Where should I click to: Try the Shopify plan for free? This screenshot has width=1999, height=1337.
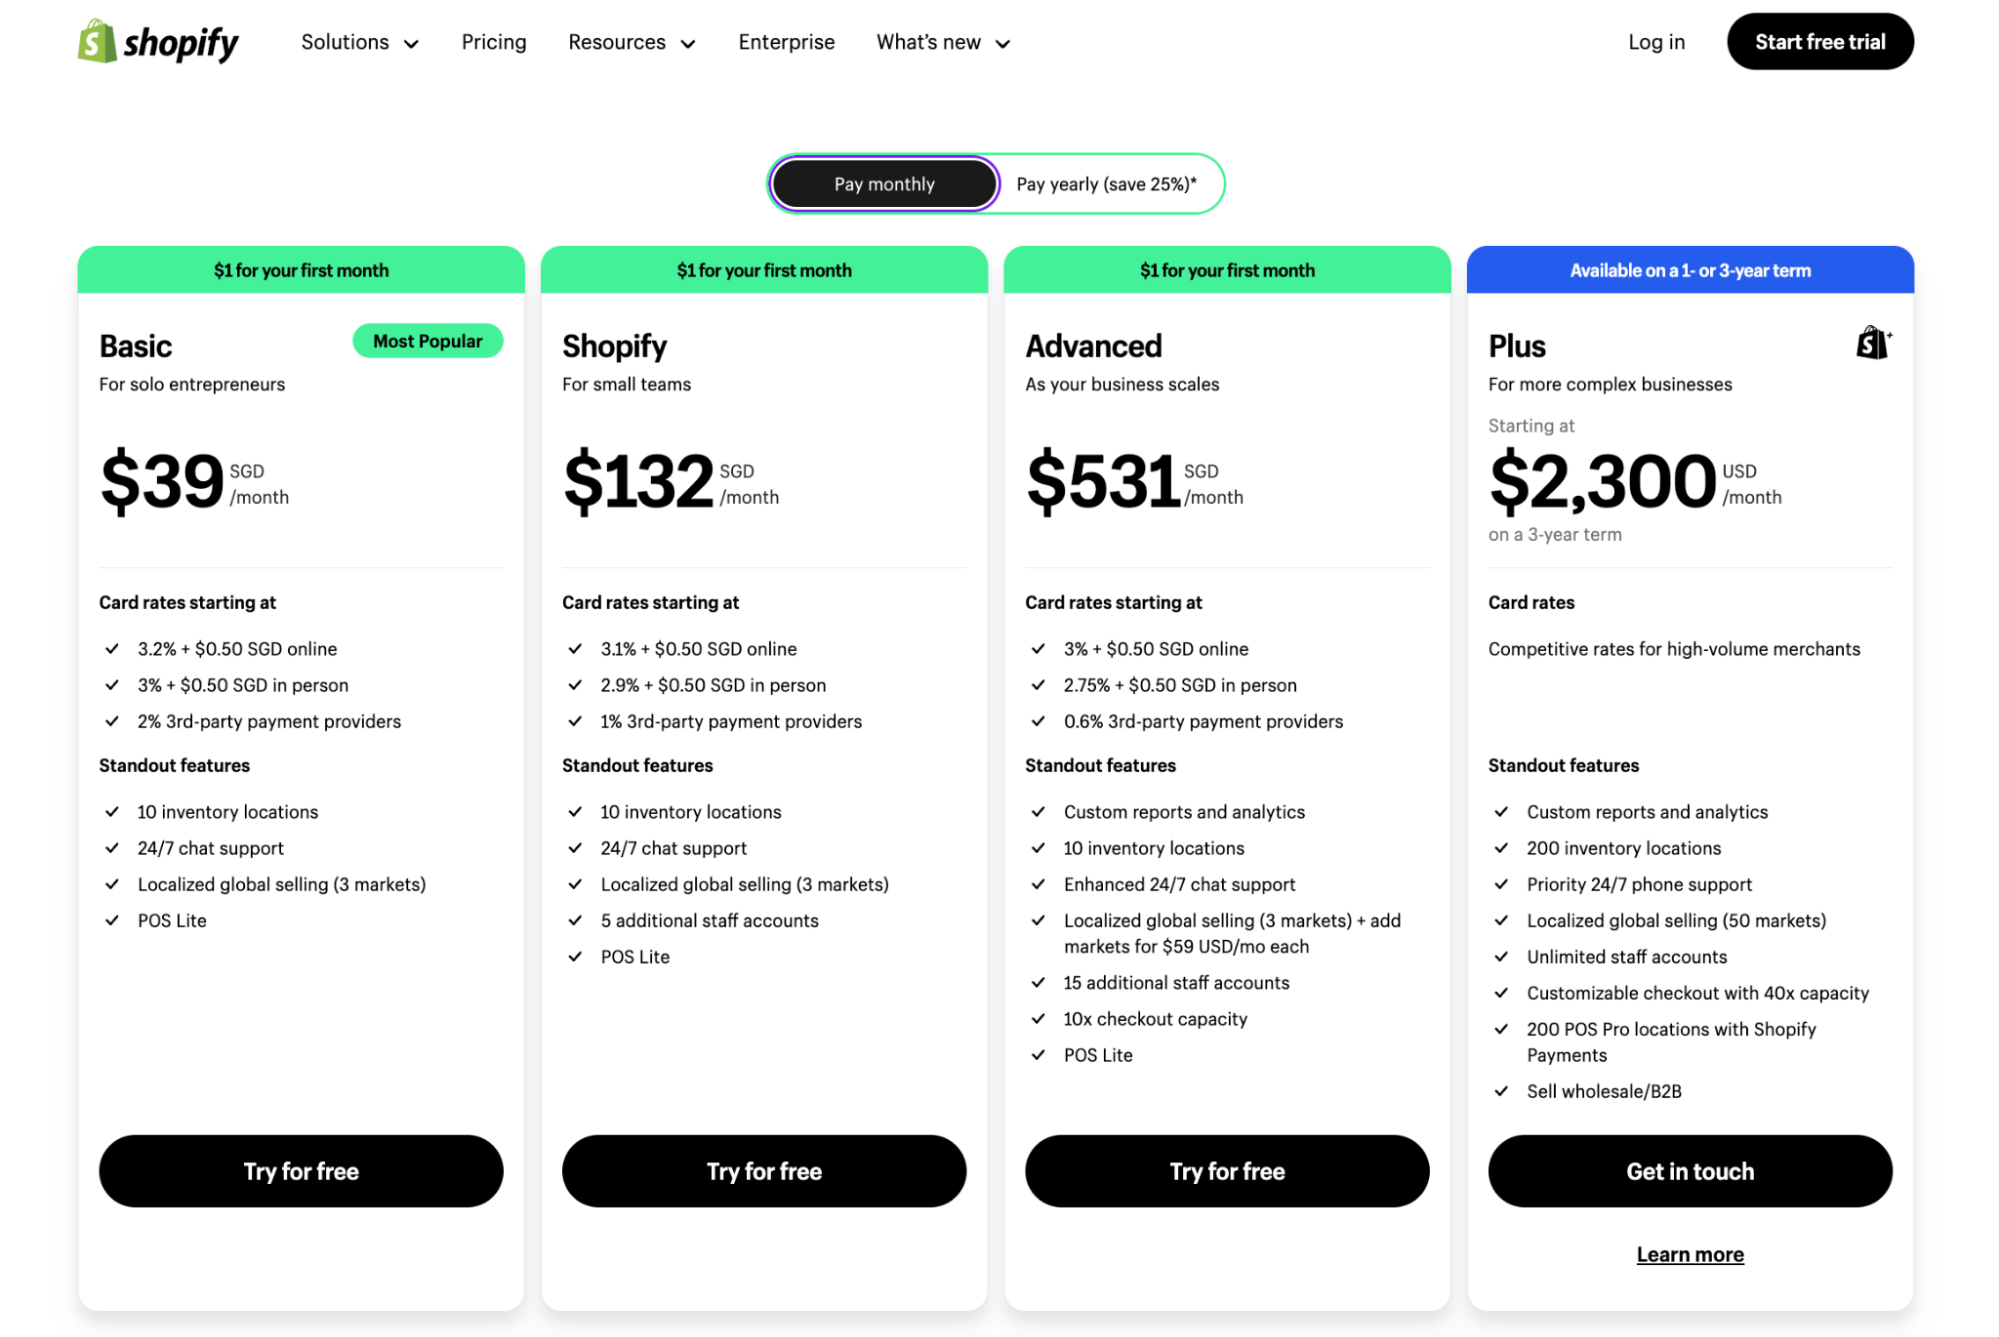(763, 1171)
